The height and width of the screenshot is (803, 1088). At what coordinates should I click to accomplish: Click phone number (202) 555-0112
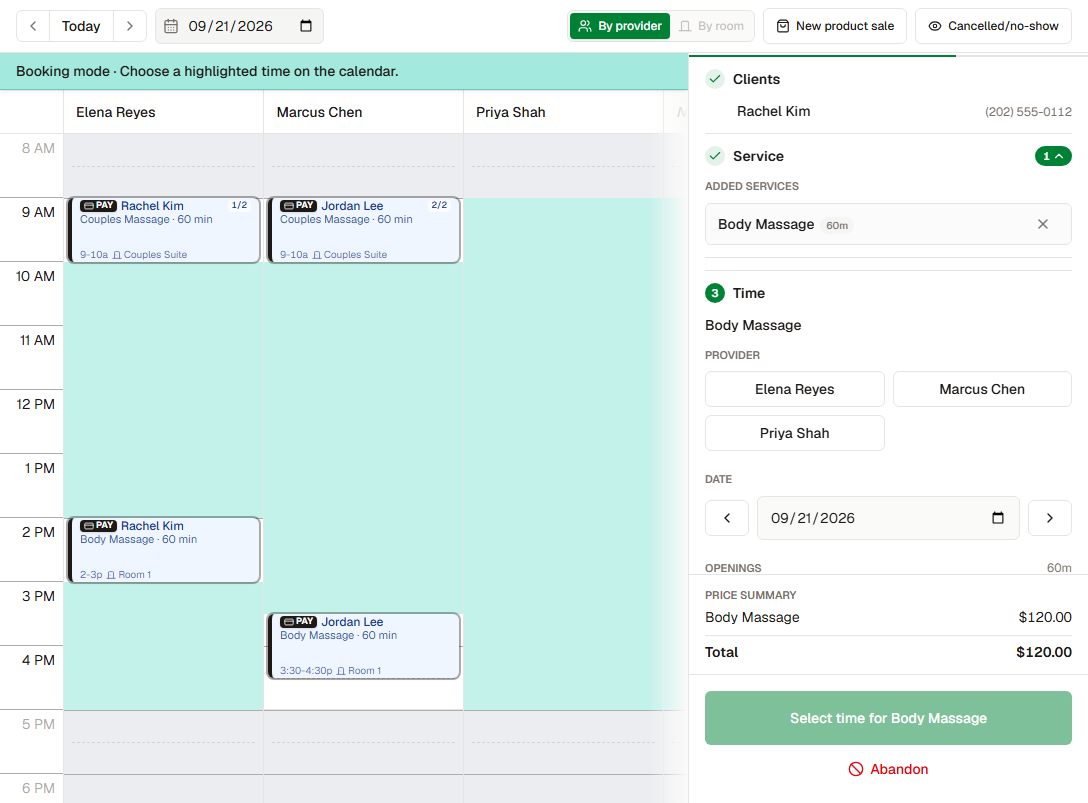pyautogui.click(x=1028, y=112)
